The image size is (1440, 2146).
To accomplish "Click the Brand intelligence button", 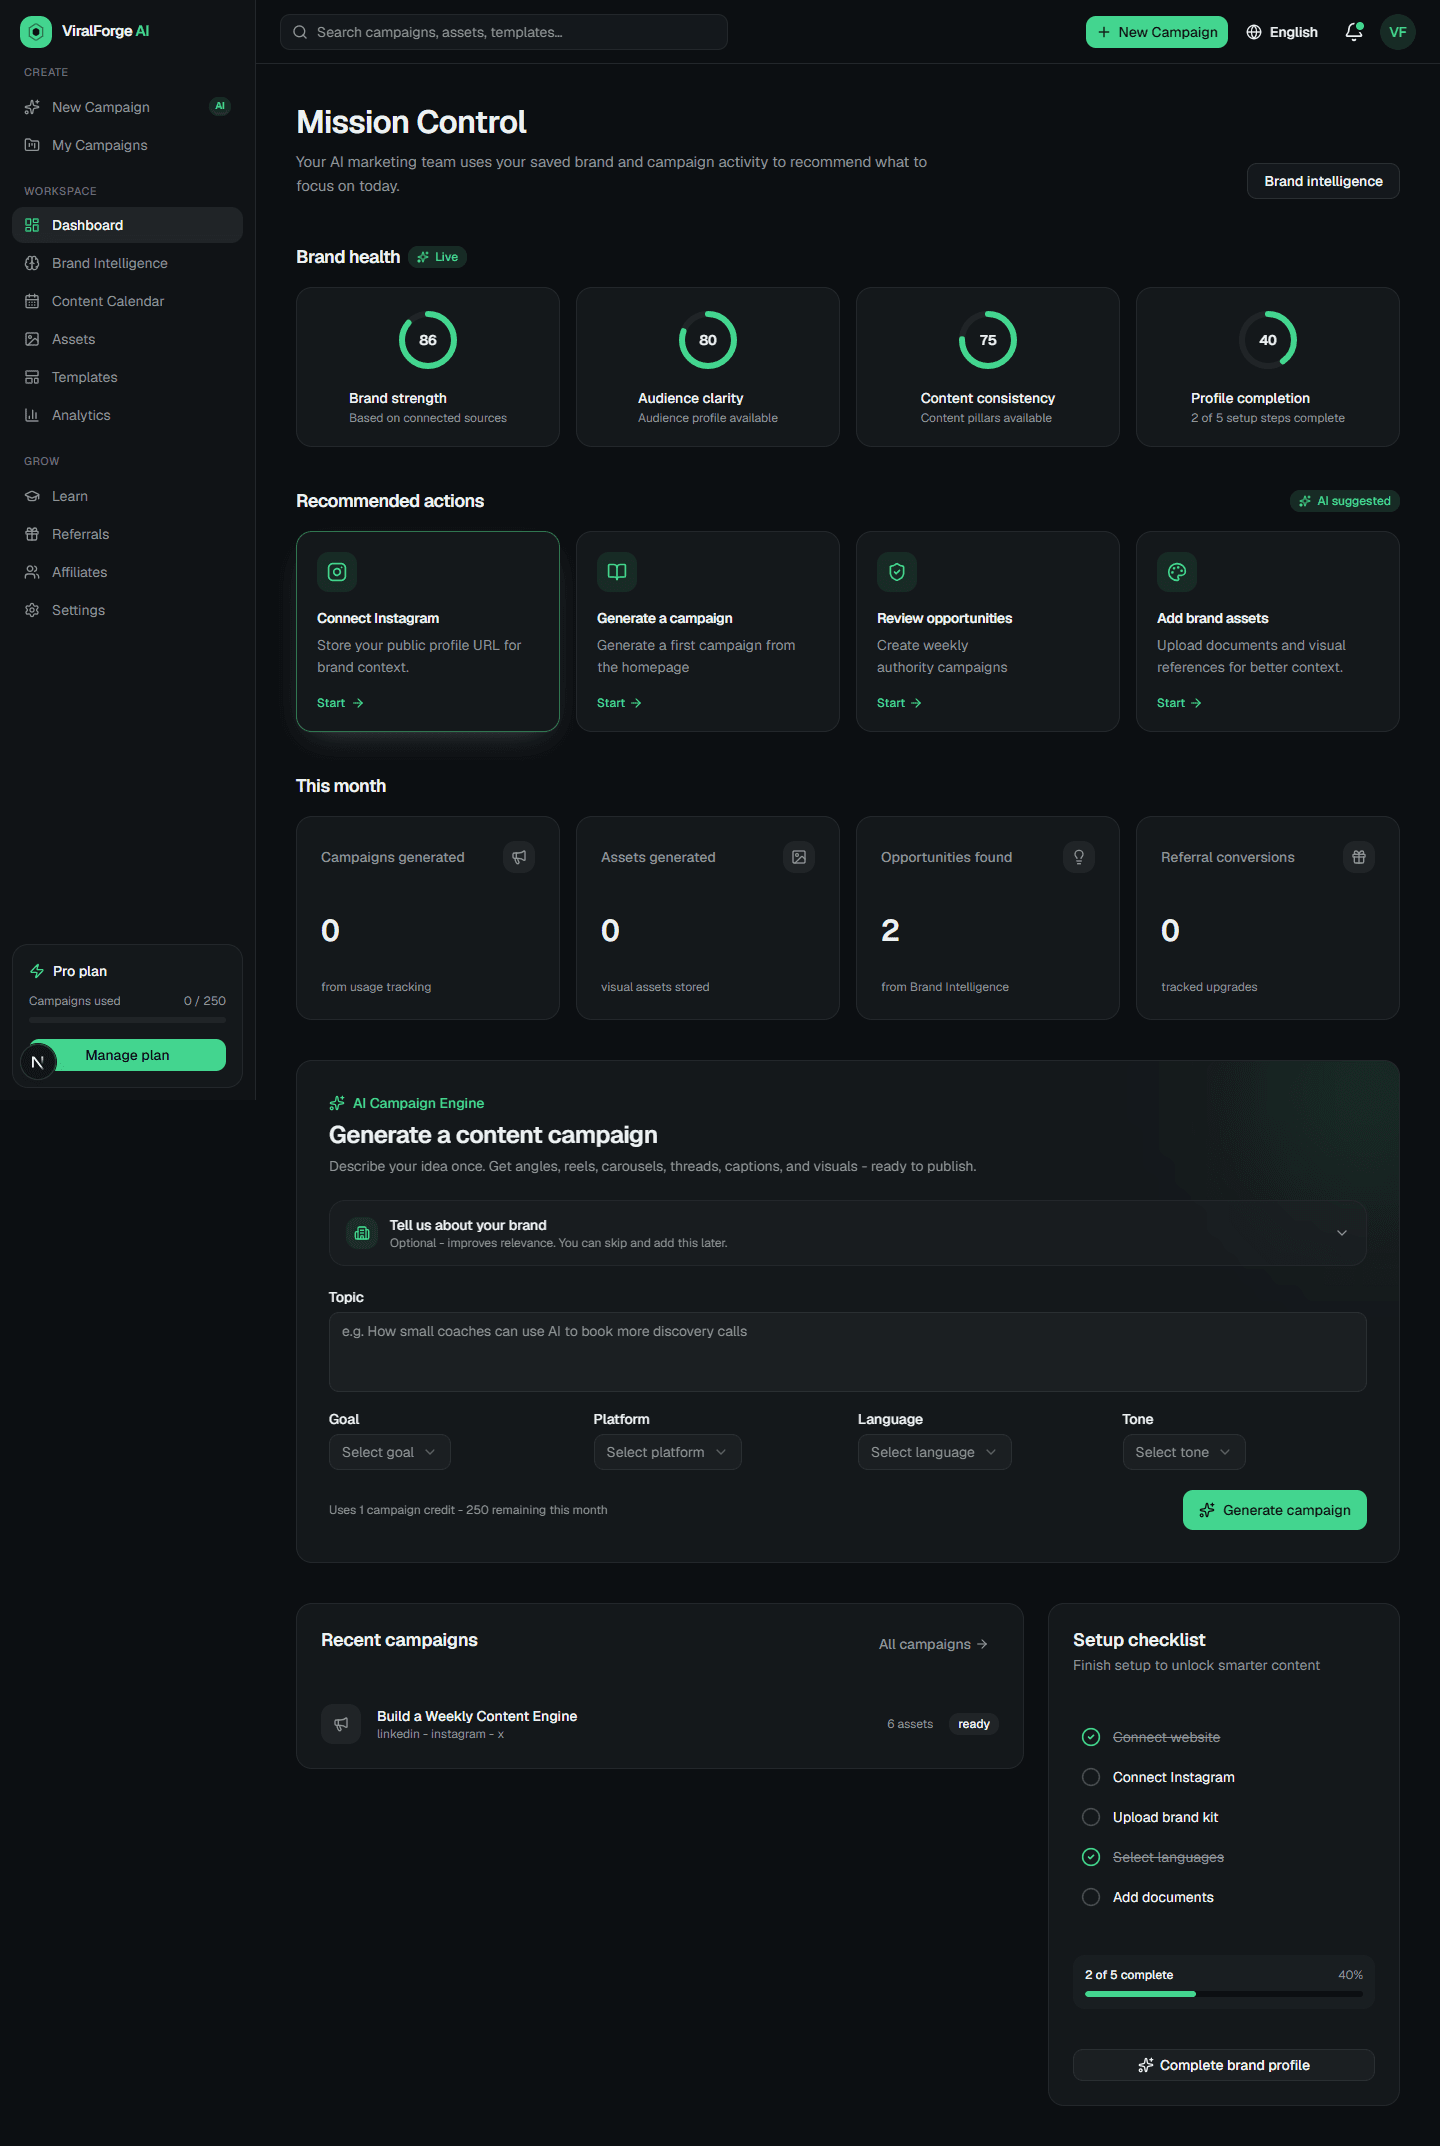I will click(1323, 181).
